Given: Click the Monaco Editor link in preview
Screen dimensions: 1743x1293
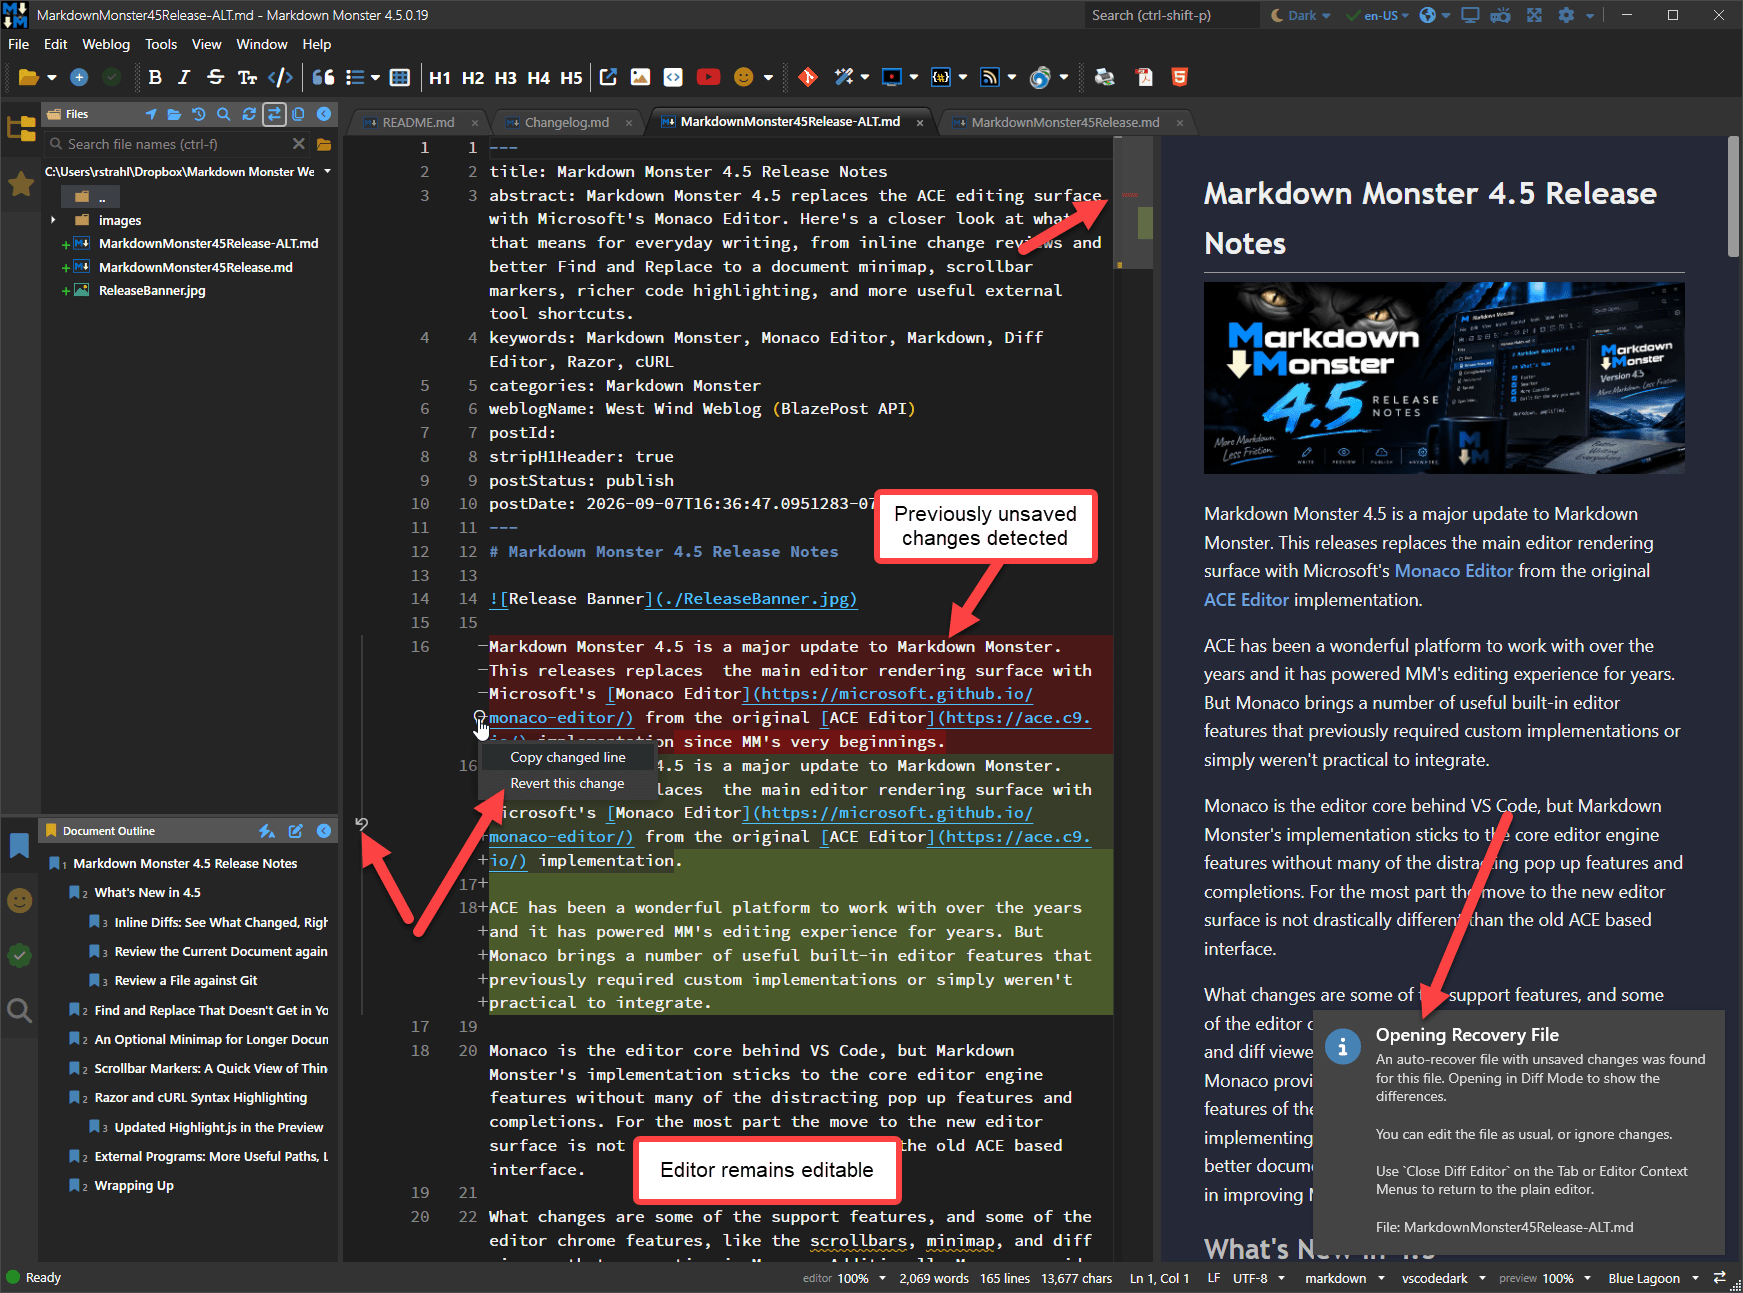Looking at the screenshot, I should point(1453,571).
